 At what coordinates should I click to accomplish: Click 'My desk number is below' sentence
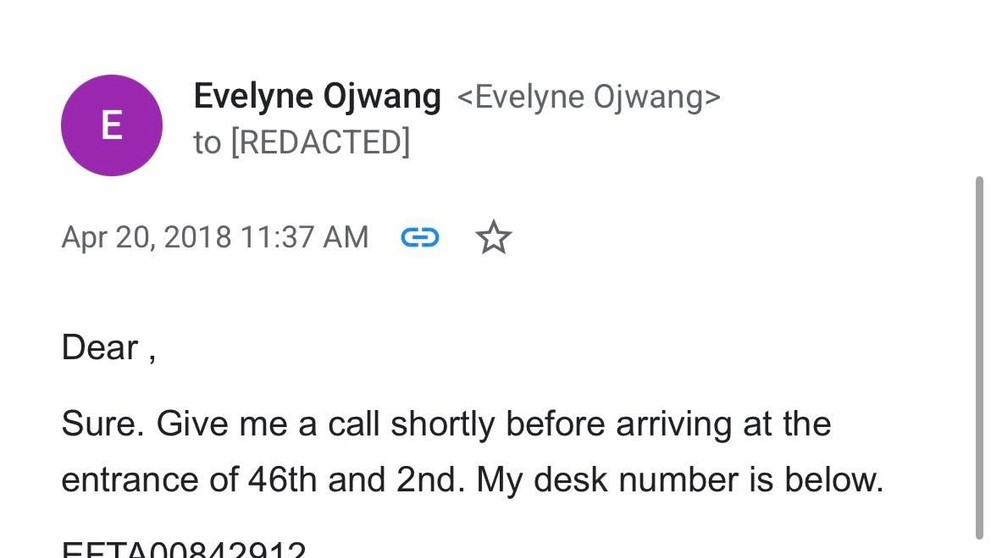point(680,481)
